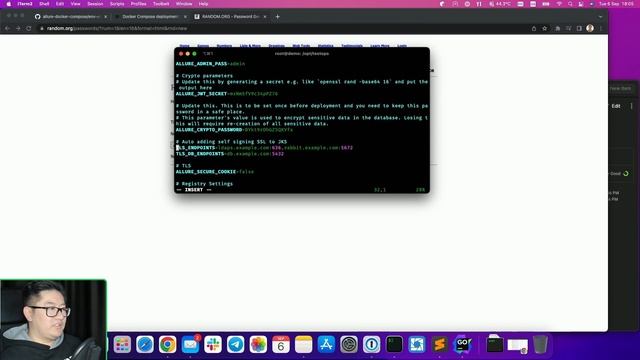Click Chrome back navigation arrow
The image size is (640, 360).
pos(7,28)
